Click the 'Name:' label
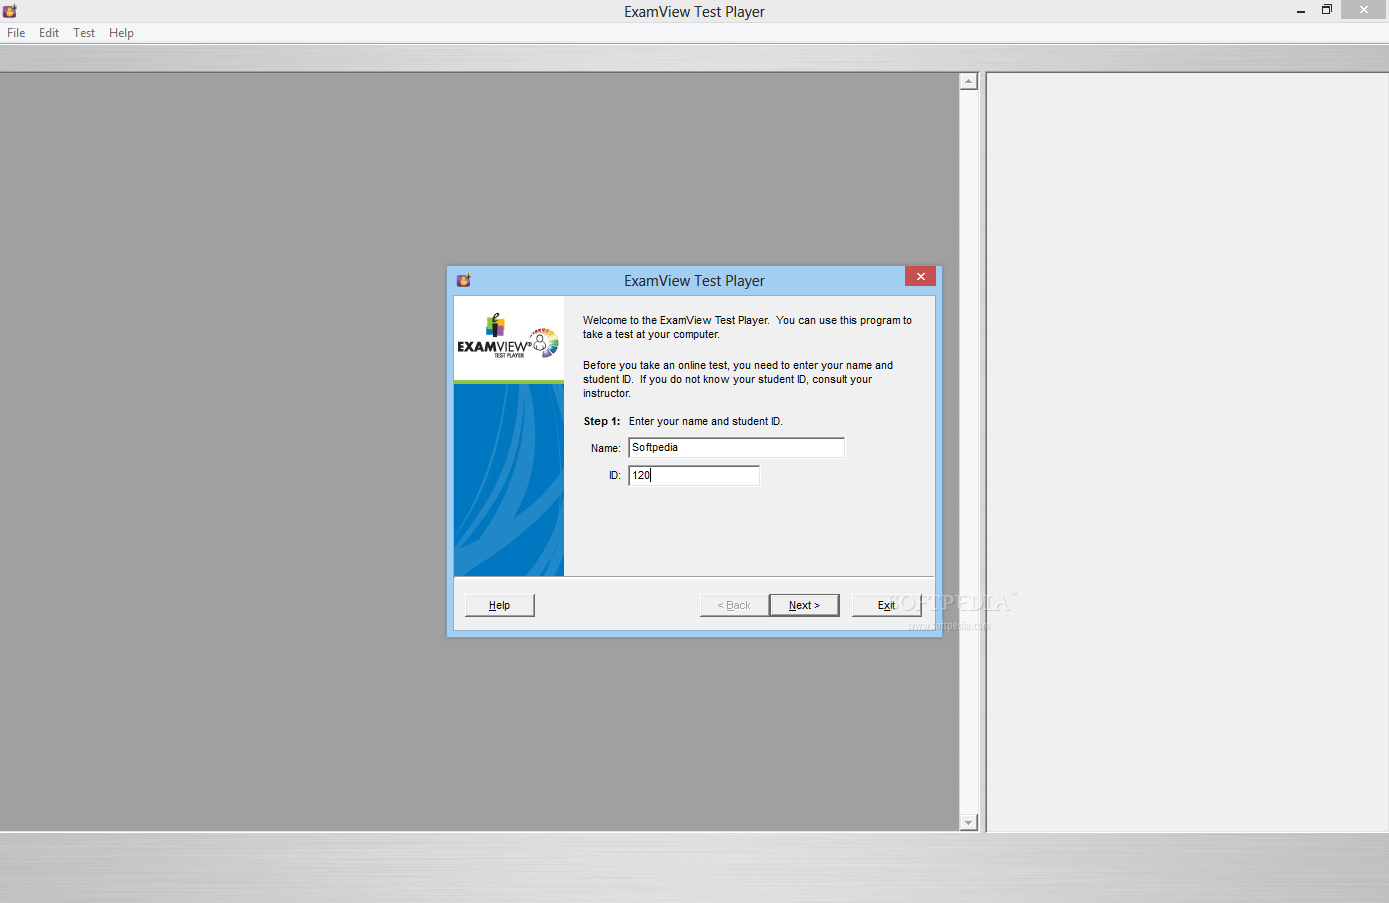The image size is (1389, 903). [x=605, y=448]
